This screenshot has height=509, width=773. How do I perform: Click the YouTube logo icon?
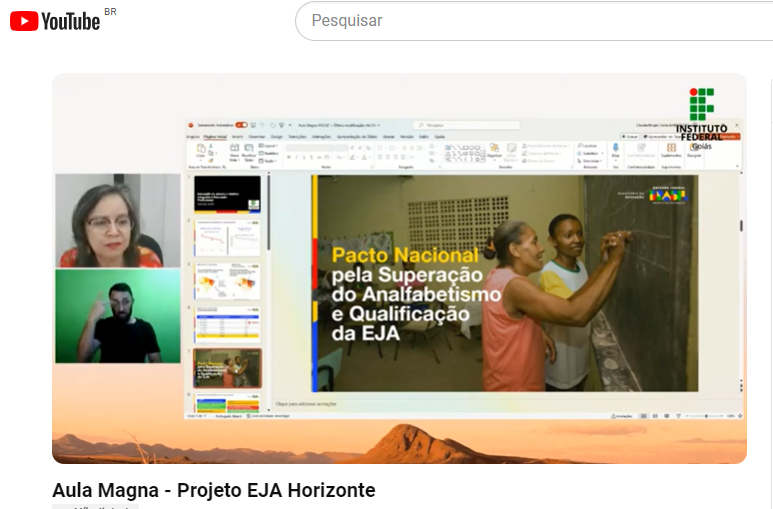tap(24, 21)
